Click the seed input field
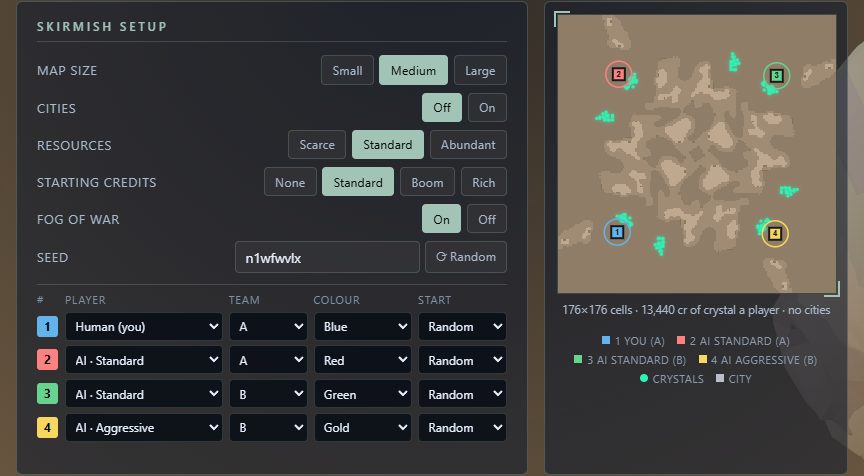This screenshot has width=864, height=476. (x=327, y=257)
